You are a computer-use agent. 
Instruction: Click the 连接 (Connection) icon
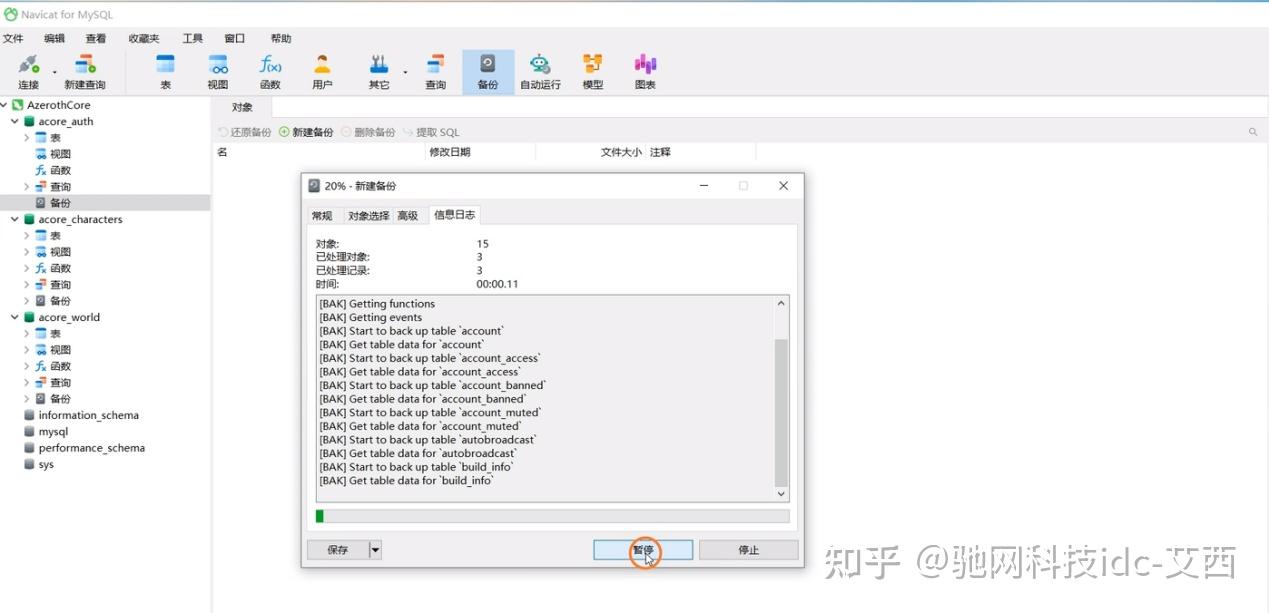pyautogui.click(x=26, y=70)
